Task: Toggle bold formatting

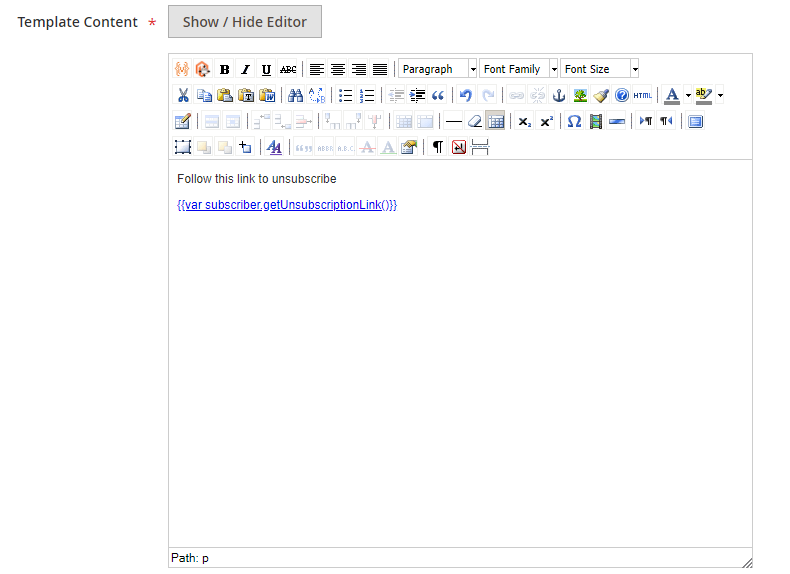Action: 224,69
